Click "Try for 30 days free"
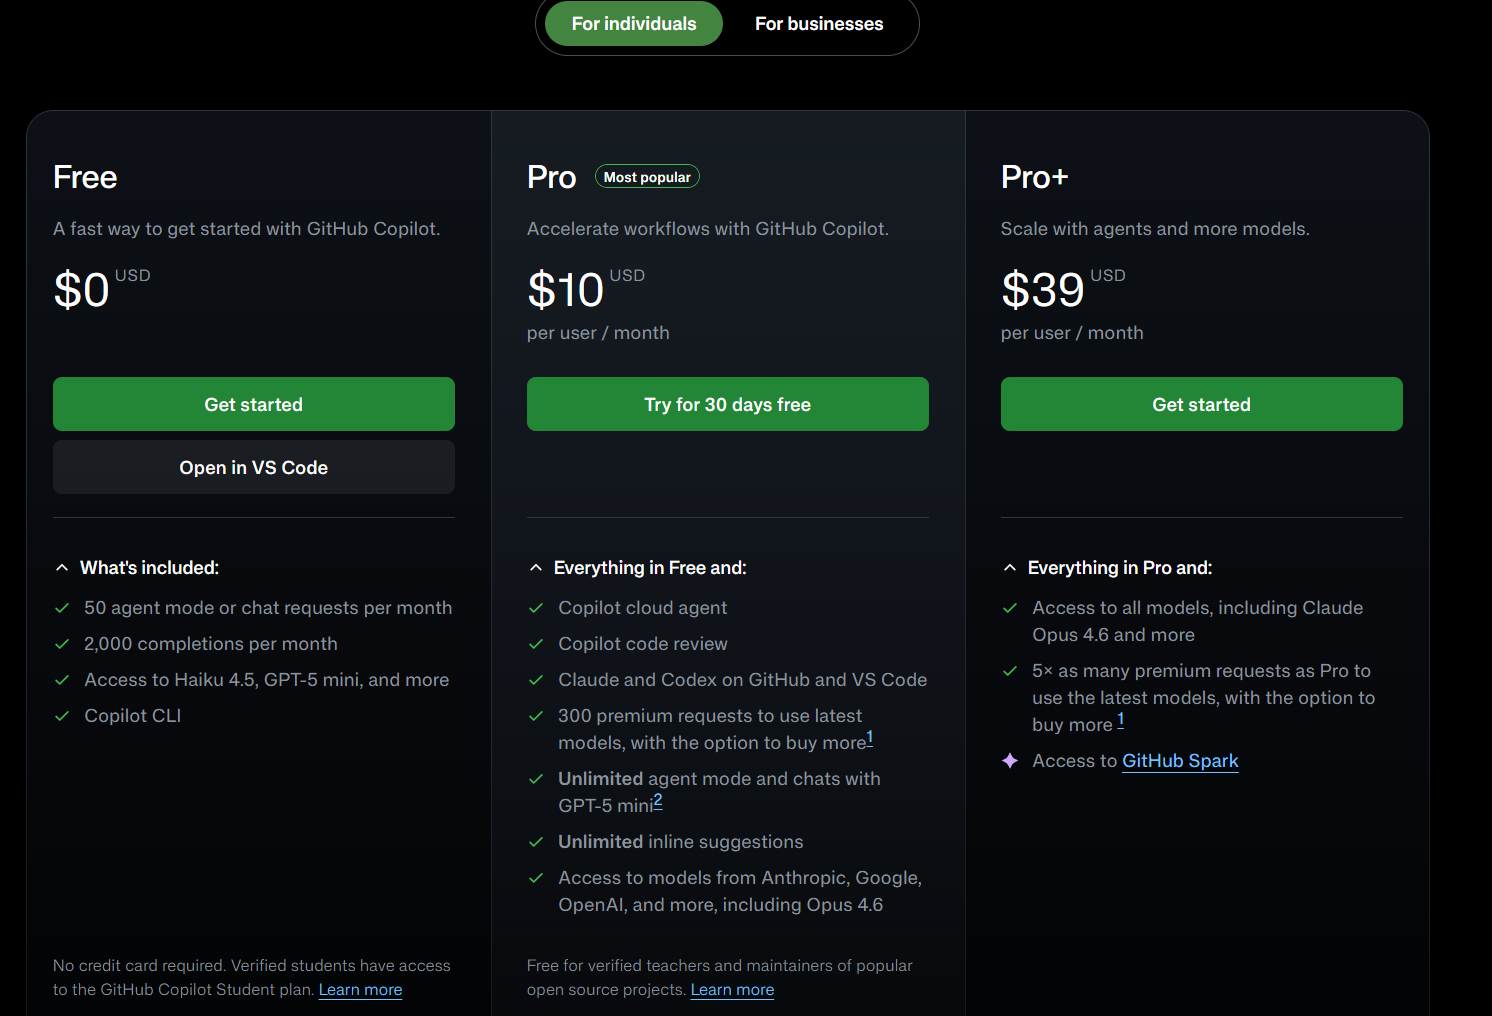 727,404
